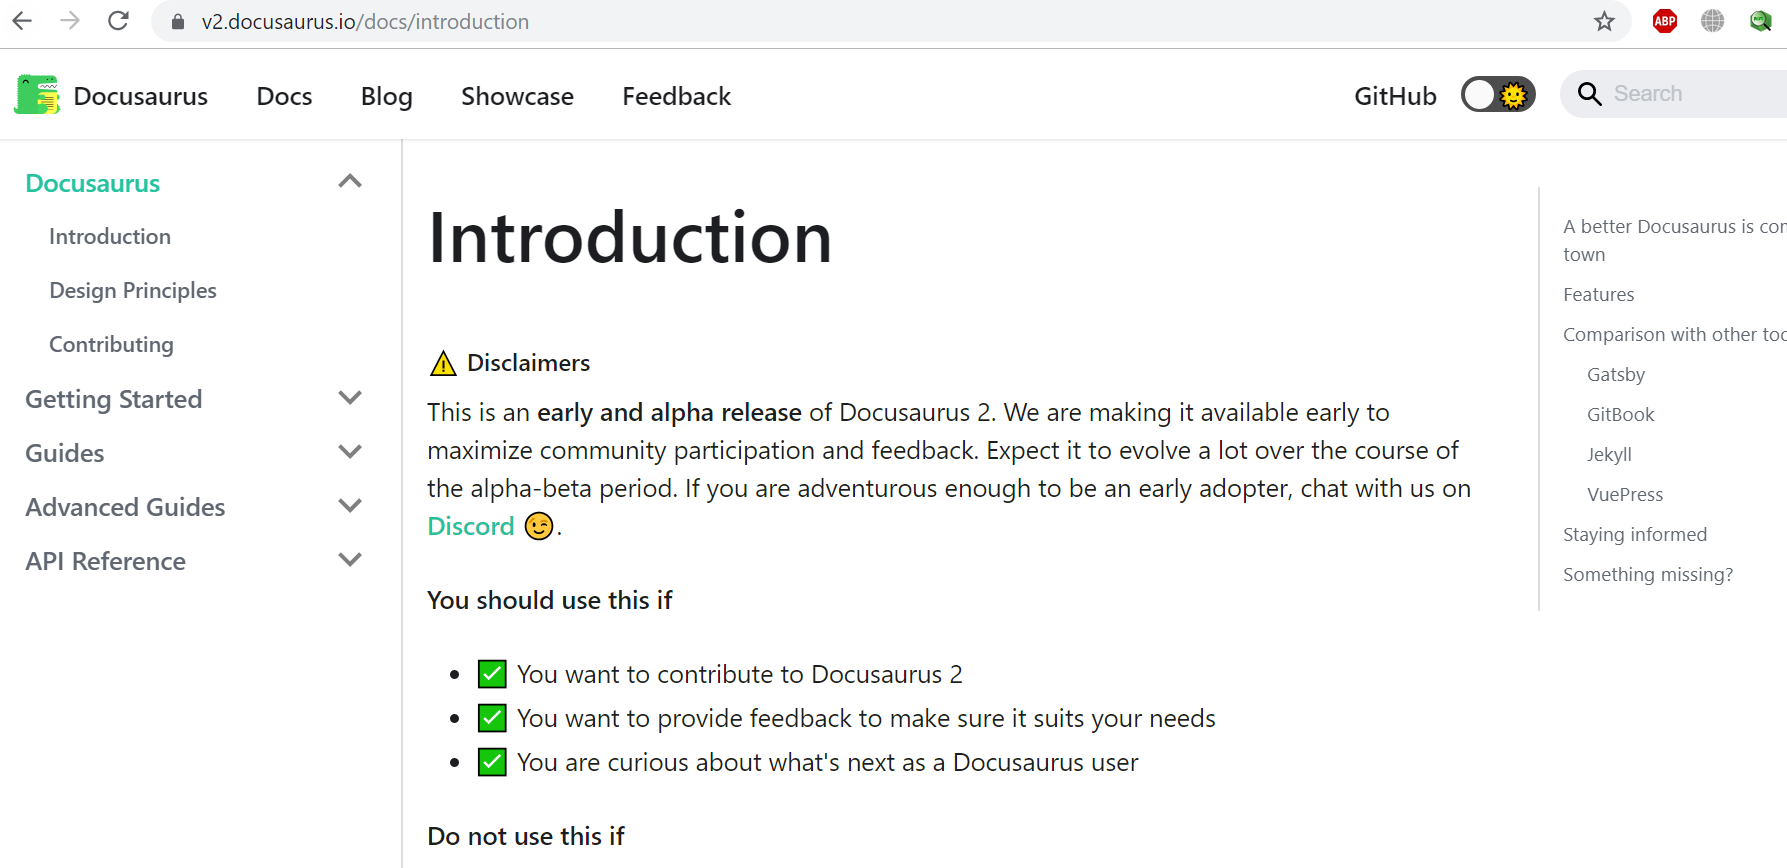1787x868 pixels.
Task: Click the browser forward arrow
Action: [70, 21]
